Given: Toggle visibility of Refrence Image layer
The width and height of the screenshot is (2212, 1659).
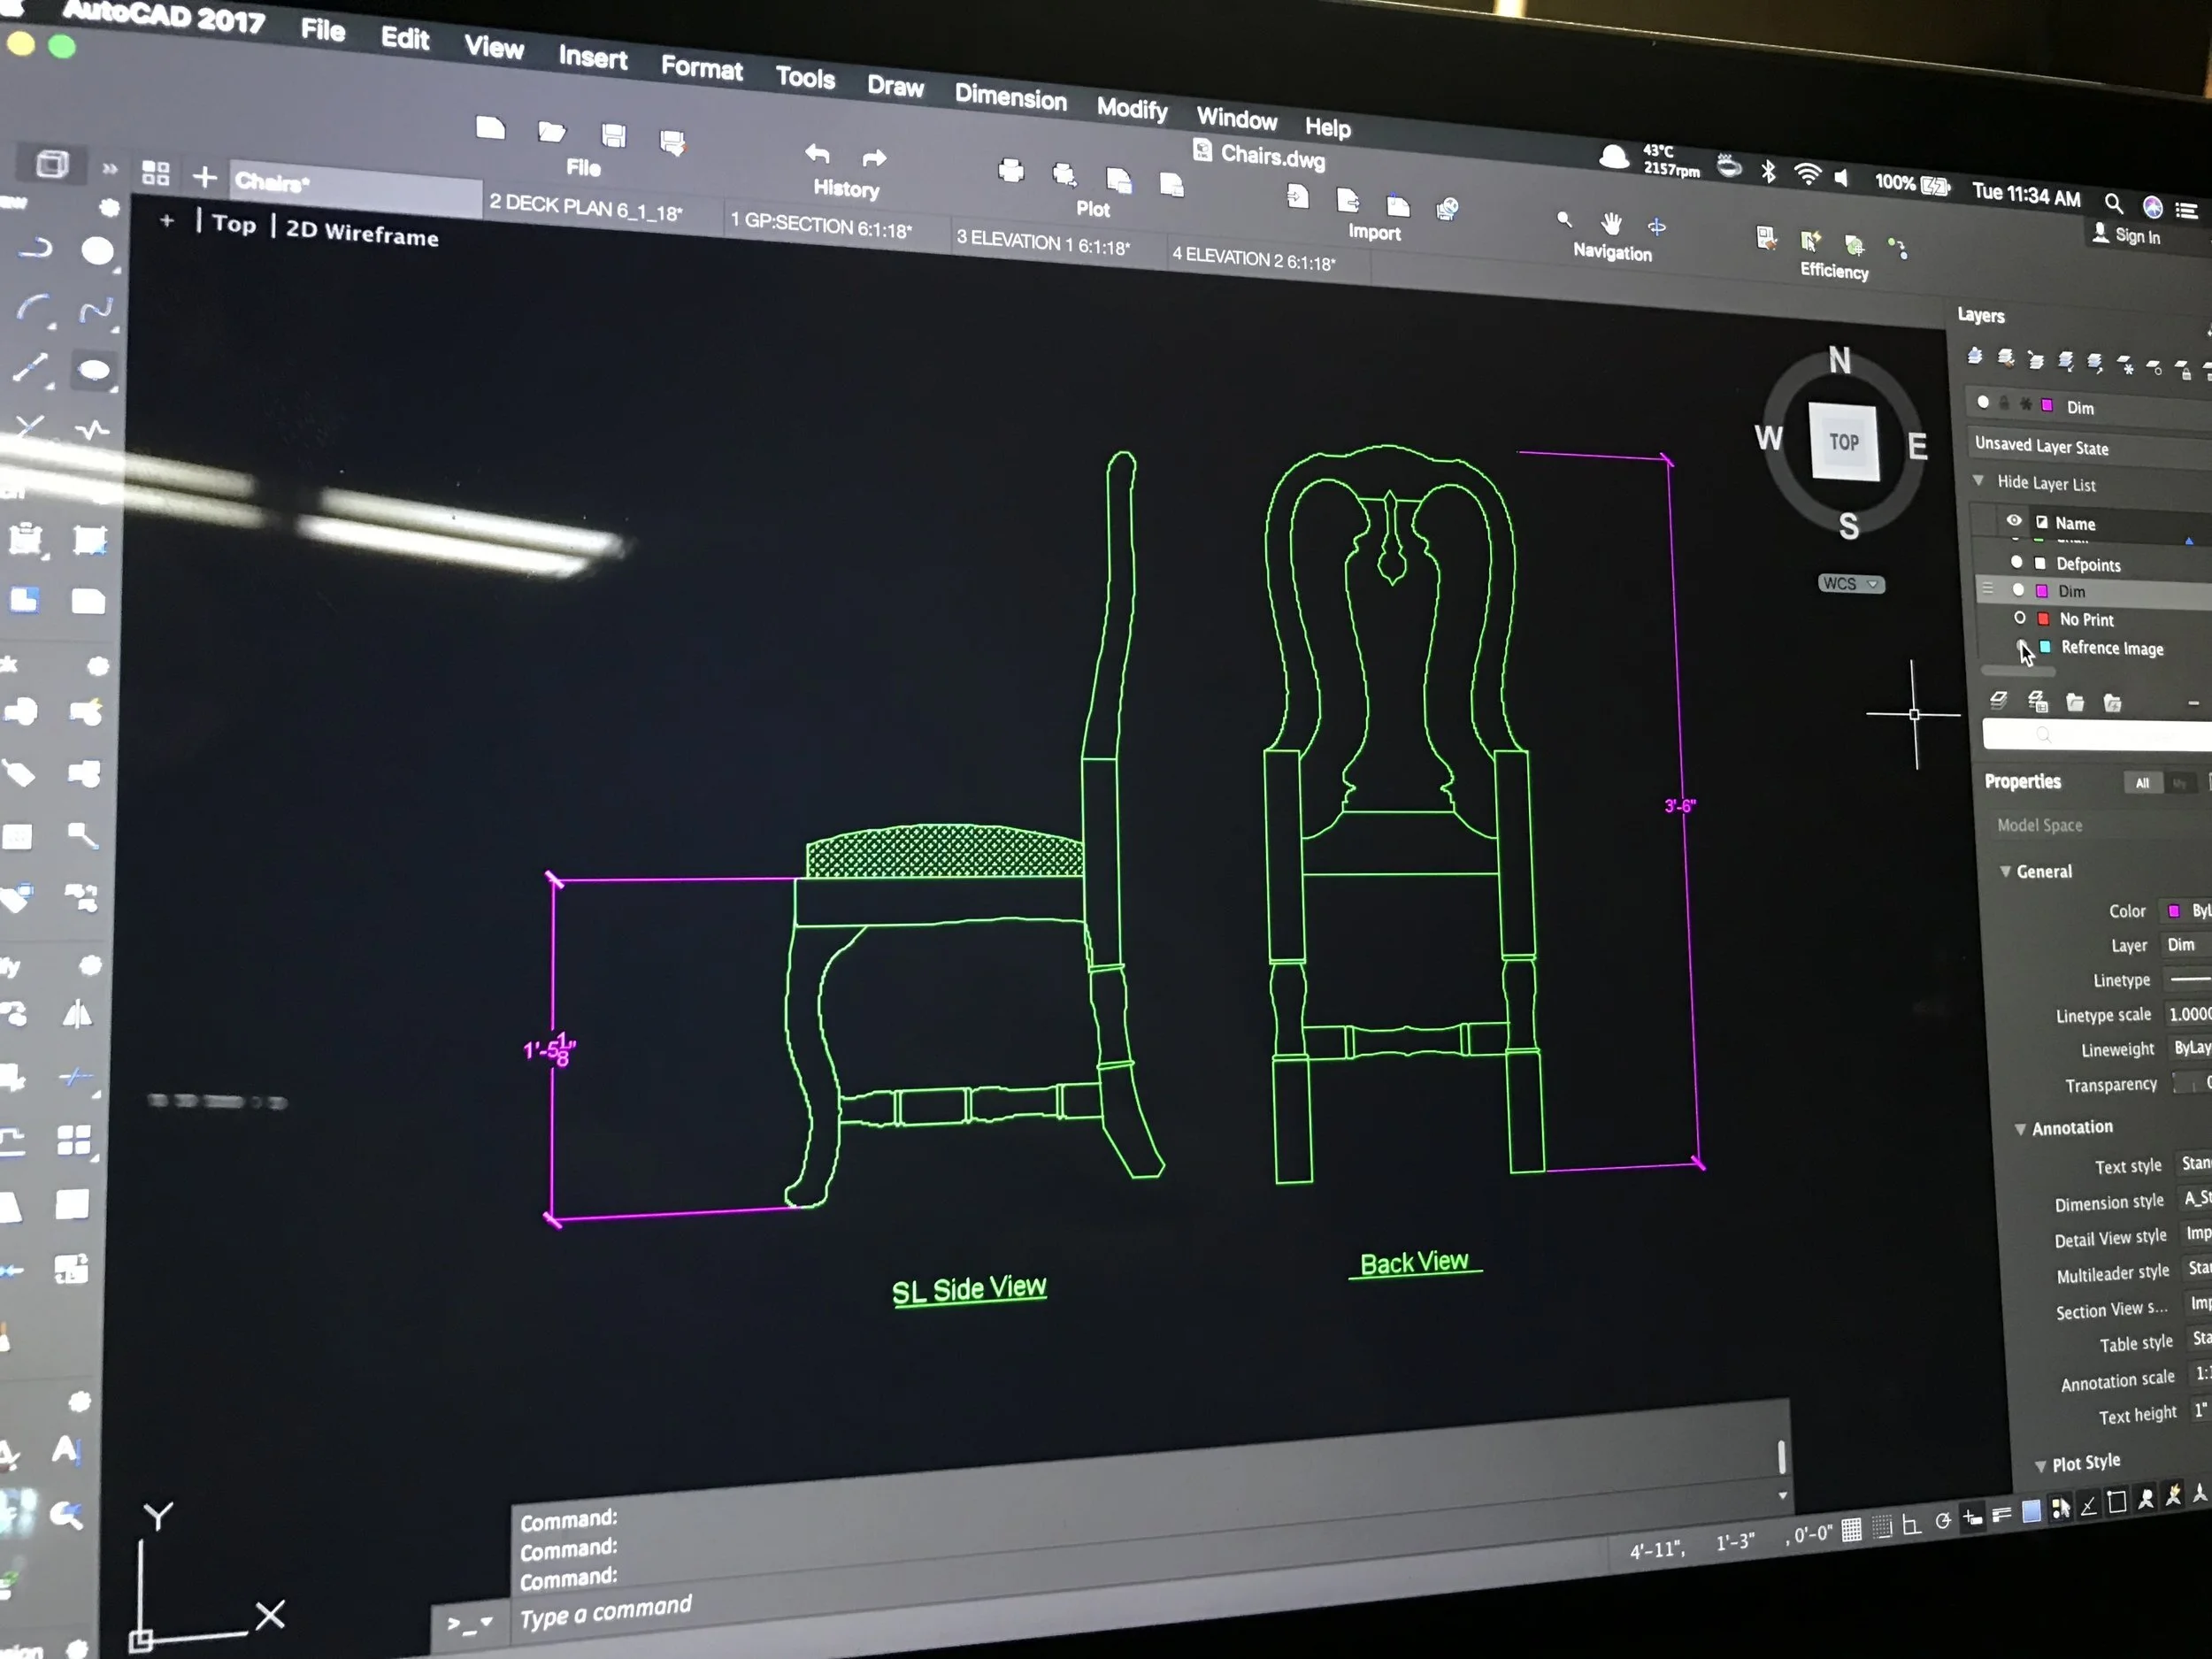Looking at the screenshot, I should click(x=2021, y=646).
